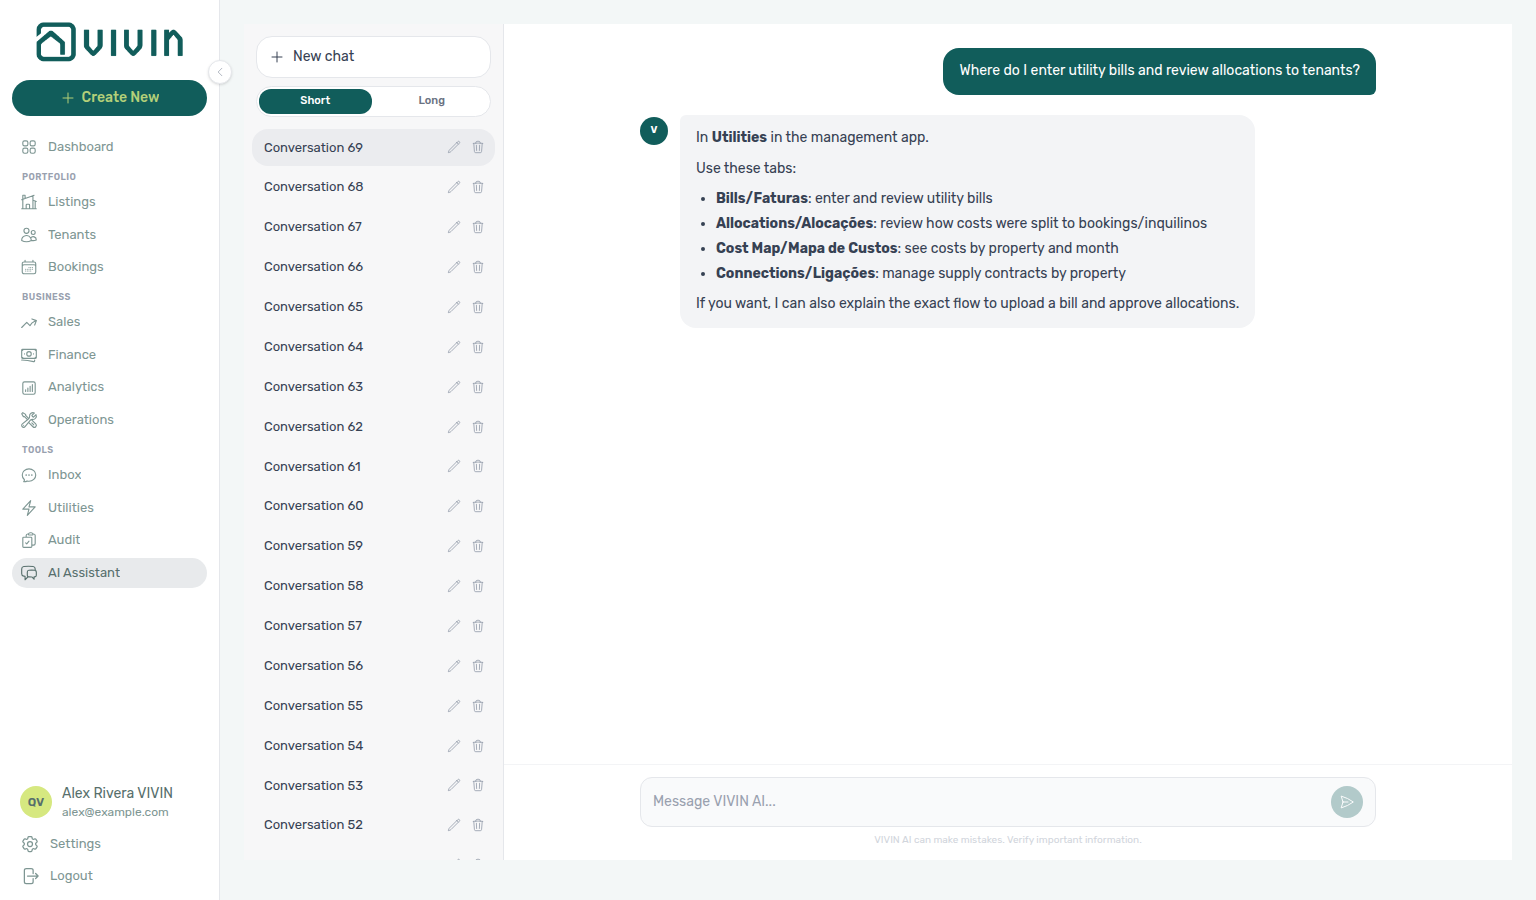Select Conversation 67
Viewport: 1536px width, 900px height.
373,227
